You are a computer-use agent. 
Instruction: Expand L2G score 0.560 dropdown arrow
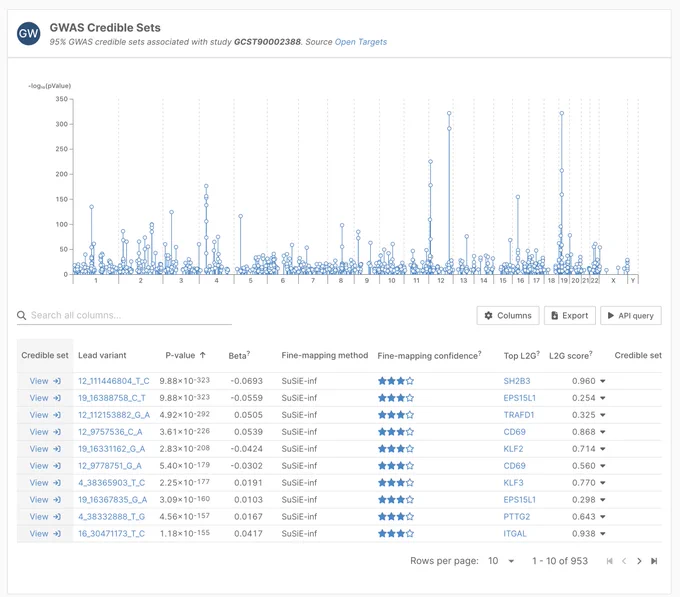602,466
